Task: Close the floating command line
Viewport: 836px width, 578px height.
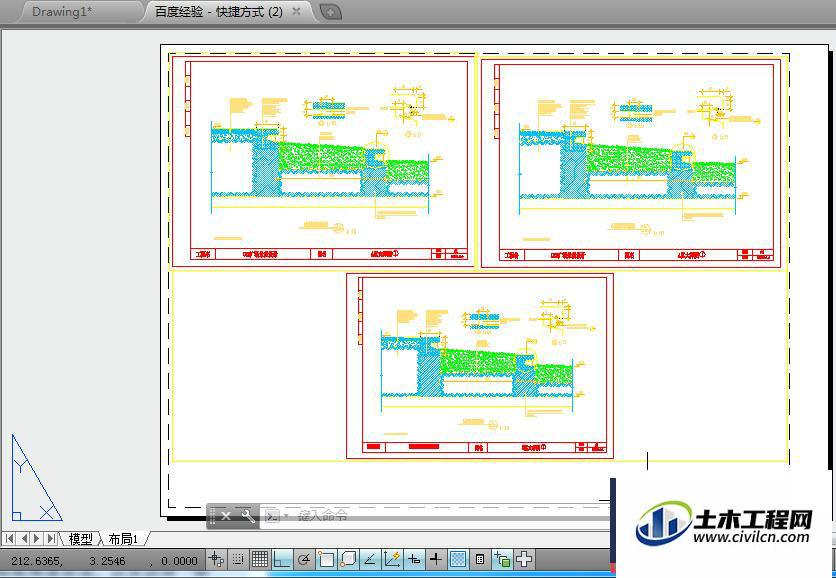Action: 226,516
